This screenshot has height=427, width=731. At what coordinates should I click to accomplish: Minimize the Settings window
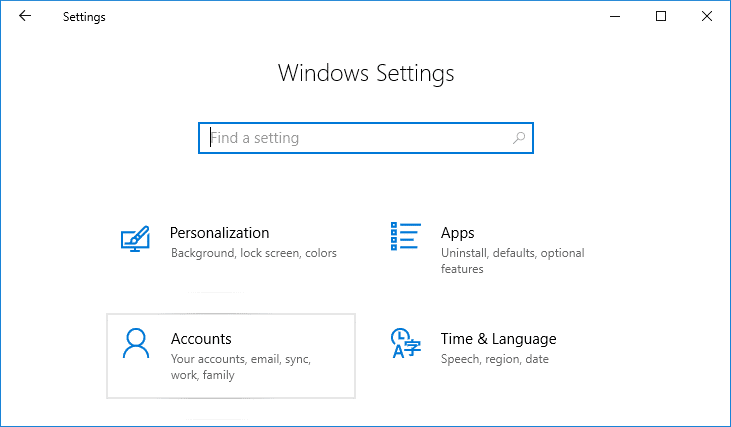[614, 16]
